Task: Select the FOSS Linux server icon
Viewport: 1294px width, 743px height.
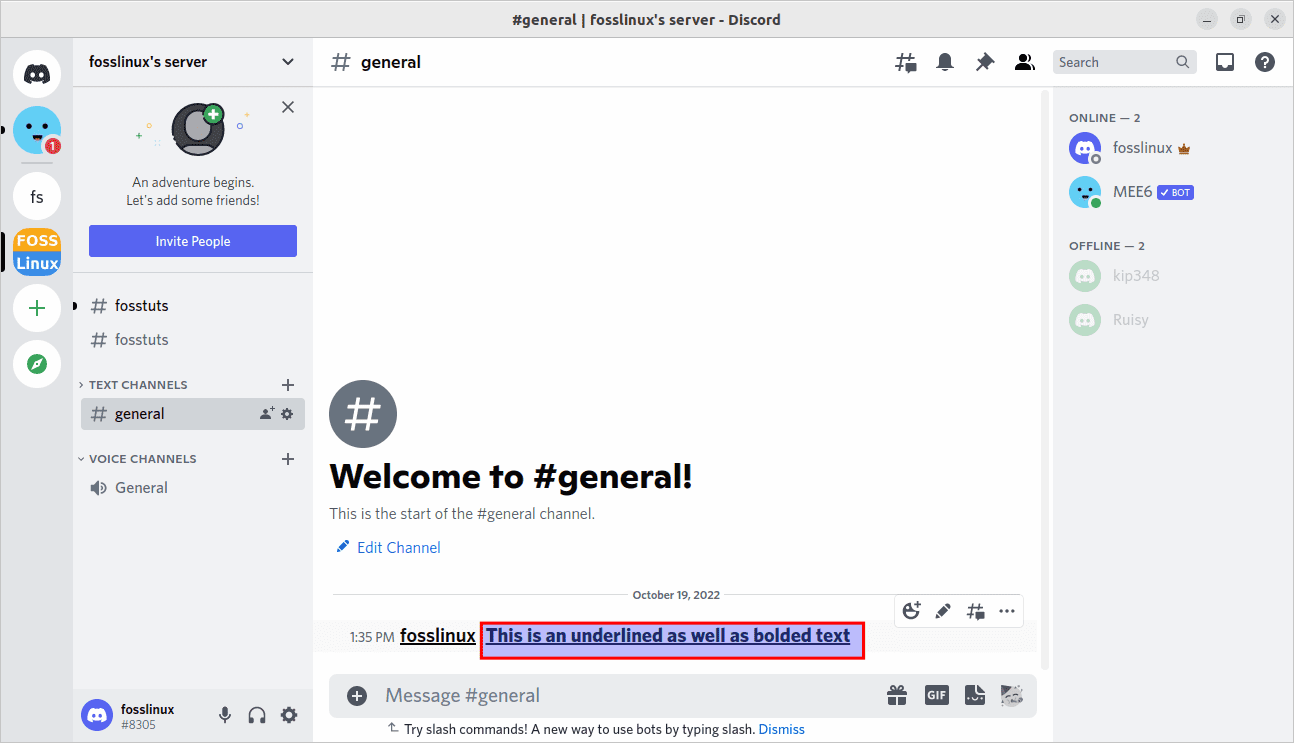Action: (37, 252)
